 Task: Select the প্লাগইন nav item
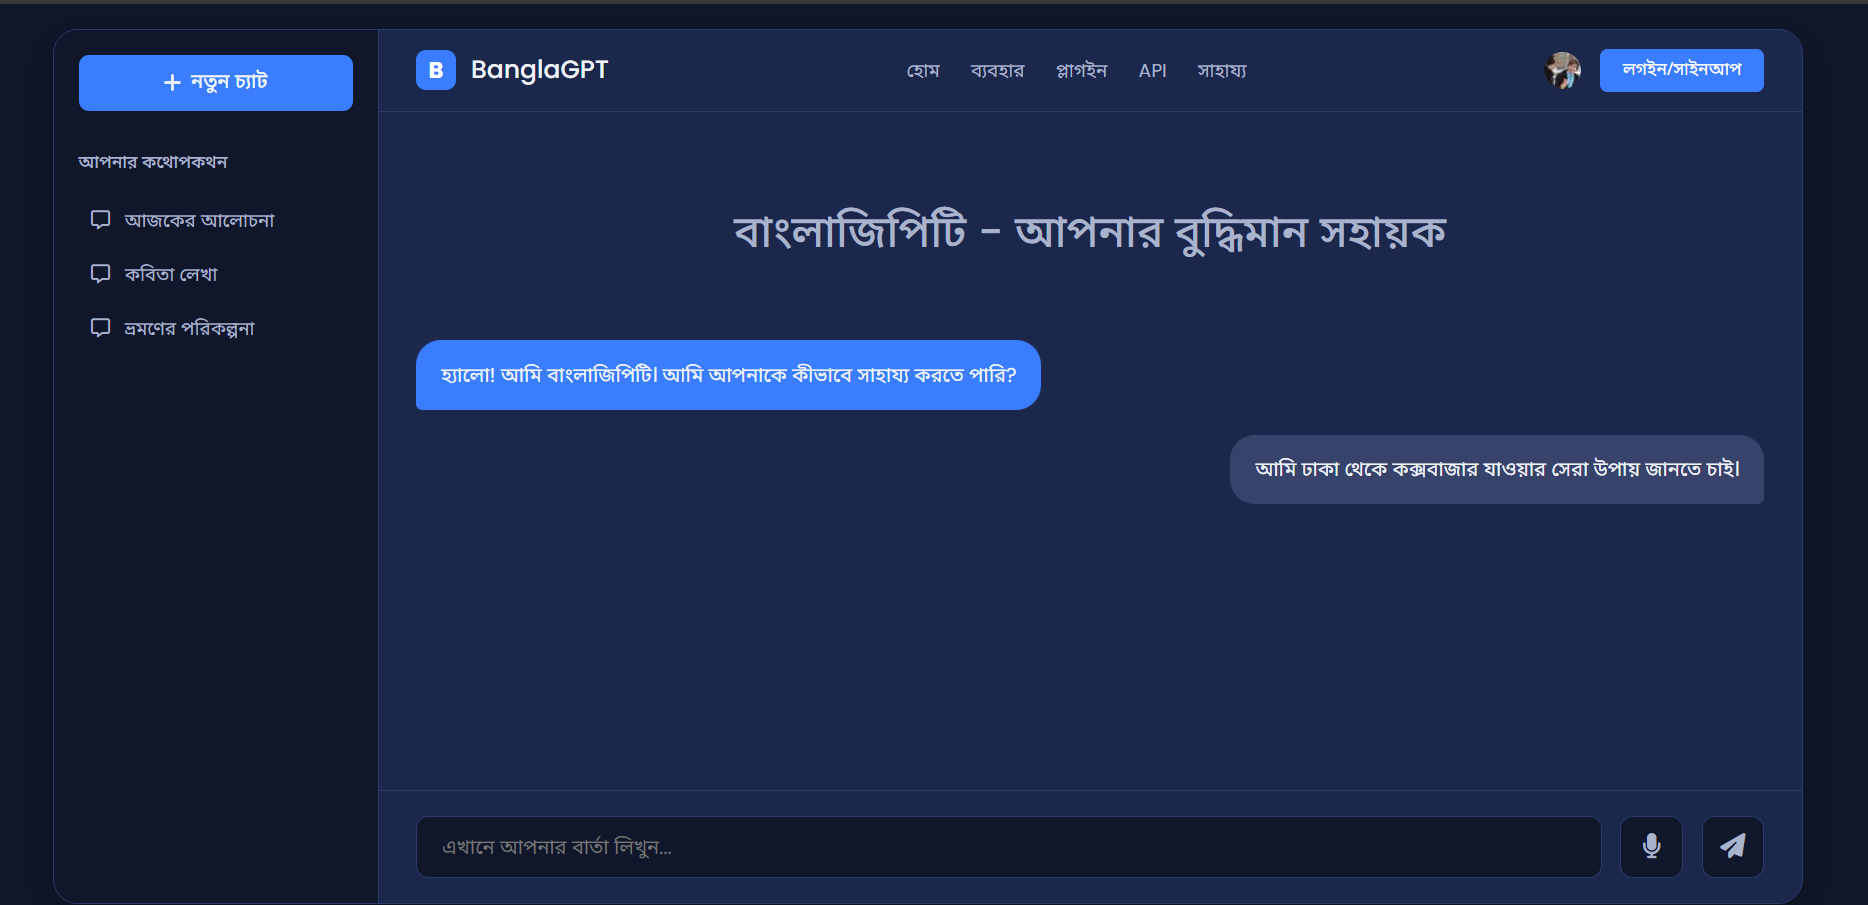[1081, 71]
